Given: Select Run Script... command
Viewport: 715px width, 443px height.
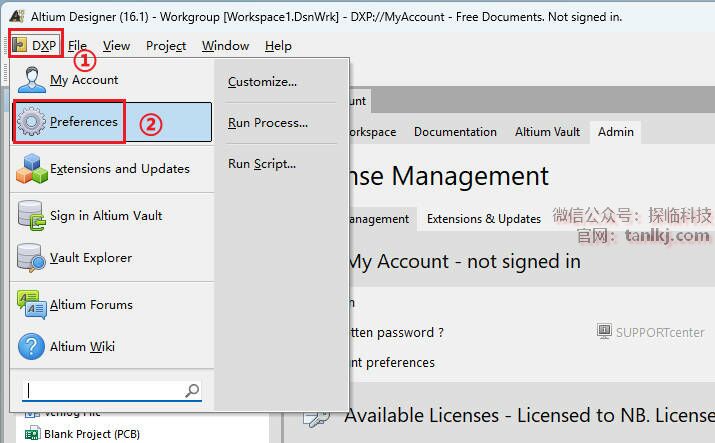Looking at the screenshot, I should [x=262, y=164].
